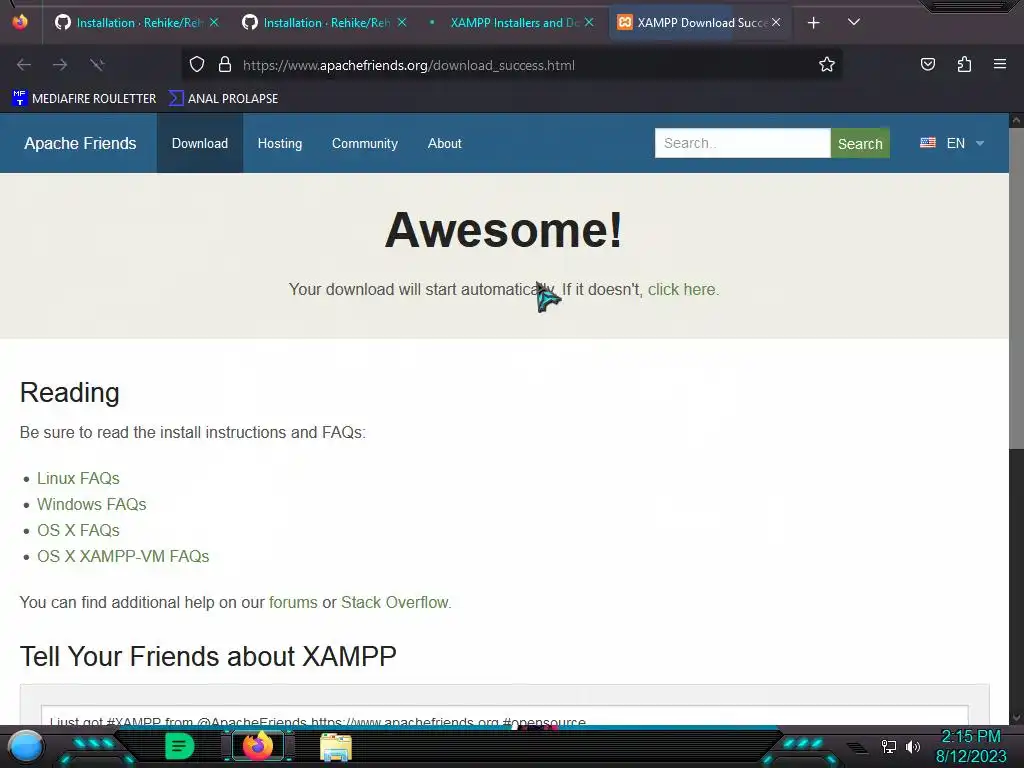Go forward one page
Image resolution: width=1024 pixels, height=768 pixels.
pos(60,65)
